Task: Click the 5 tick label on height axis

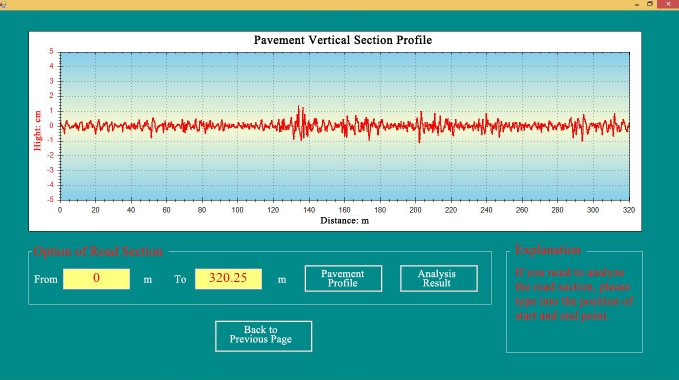Action: click(x=51, y=52)
